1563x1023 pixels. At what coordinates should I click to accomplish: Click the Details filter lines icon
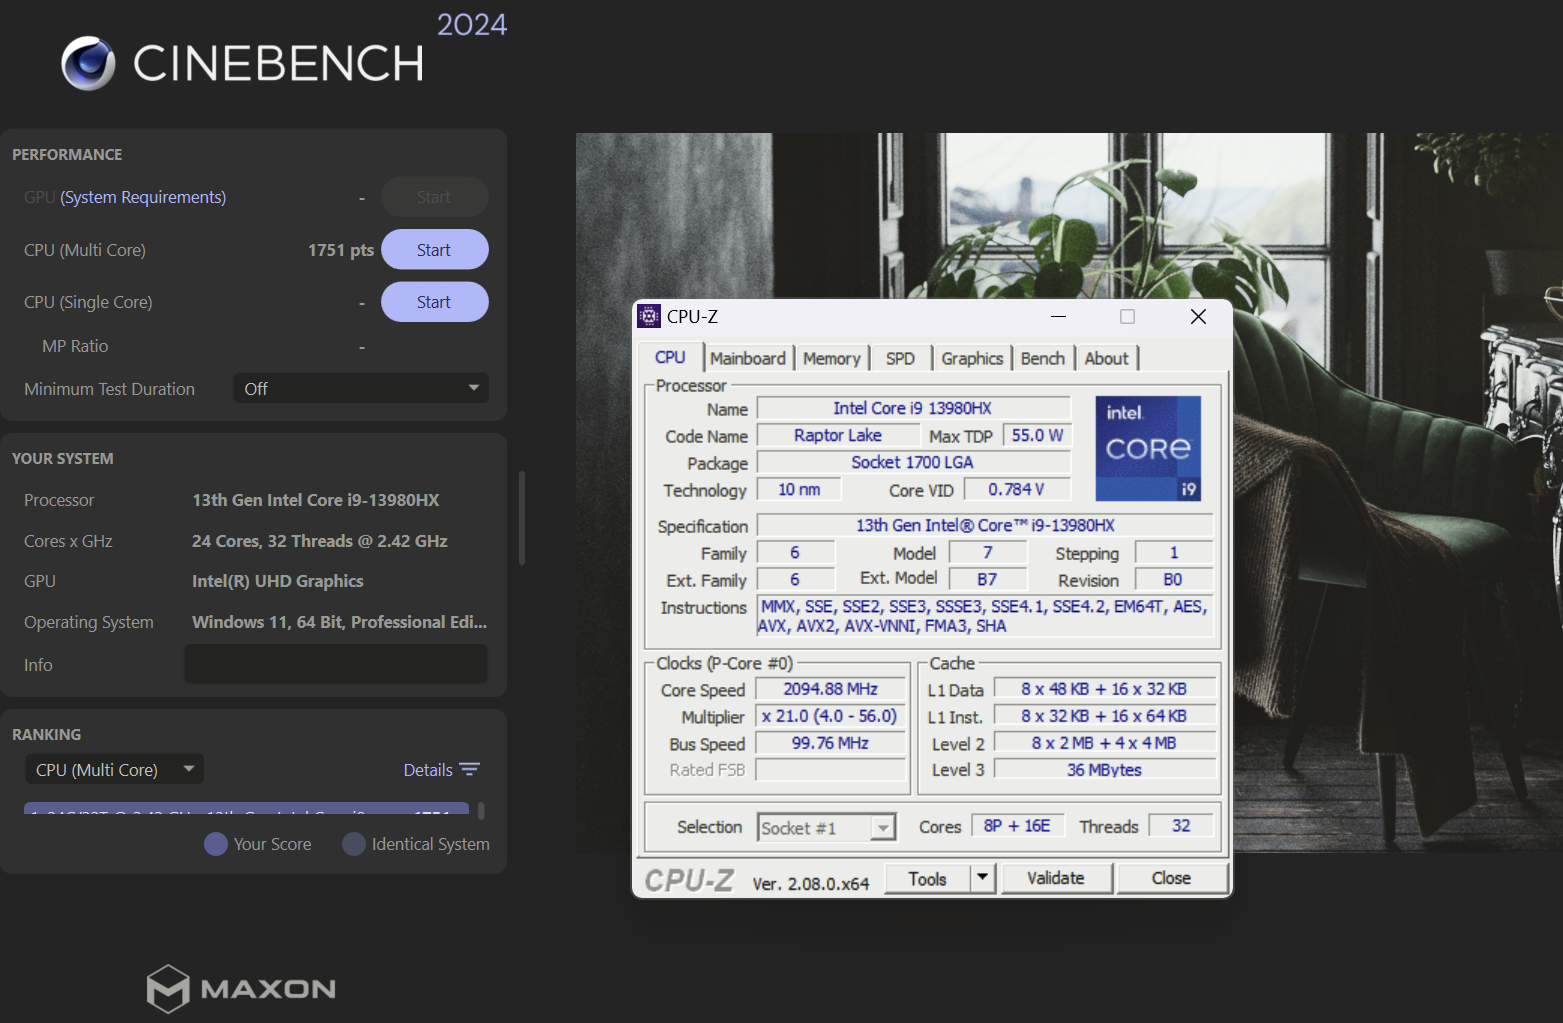coord(469,769)
